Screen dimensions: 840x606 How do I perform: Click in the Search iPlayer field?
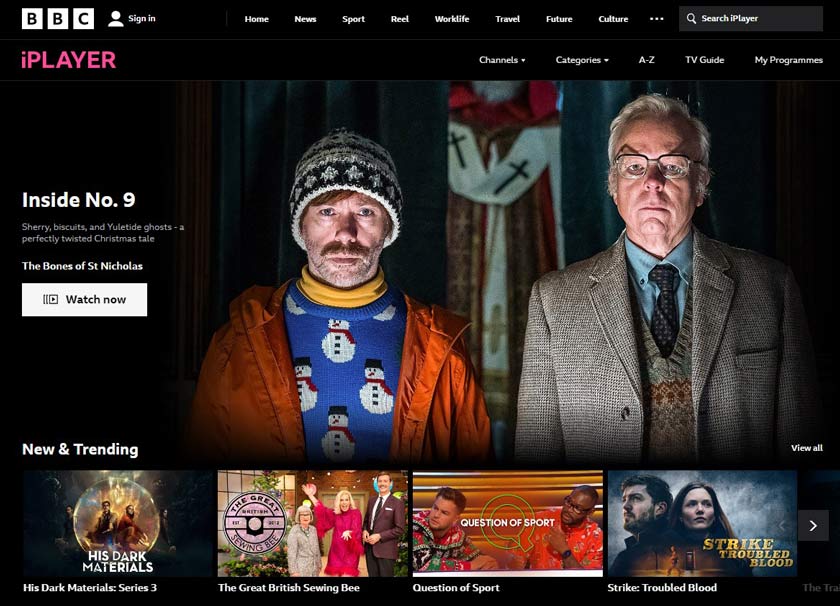point(758,19)
